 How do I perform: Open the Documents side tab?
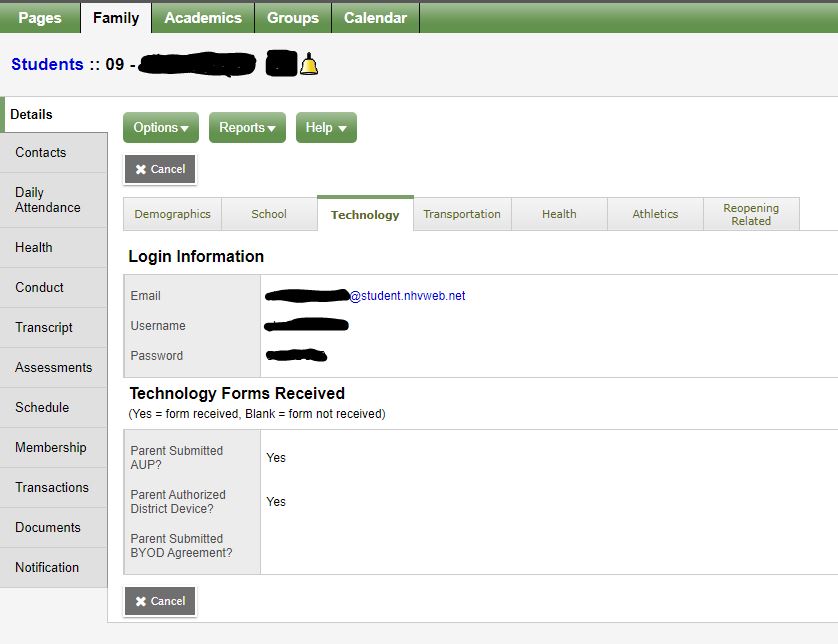[48, 528]
